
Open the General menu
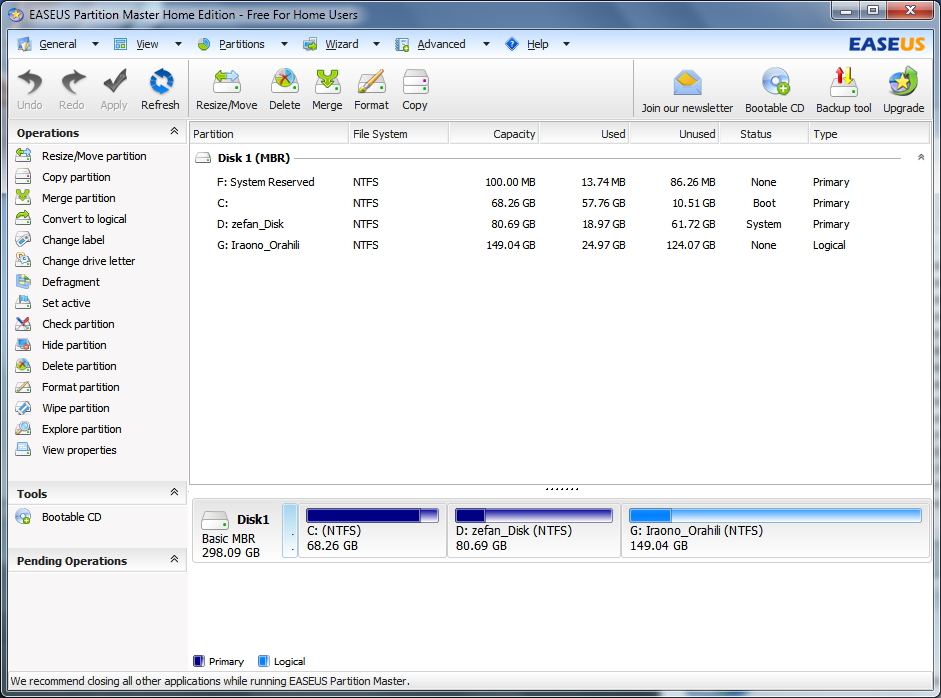pyautogui.click(x=58, y=44)
